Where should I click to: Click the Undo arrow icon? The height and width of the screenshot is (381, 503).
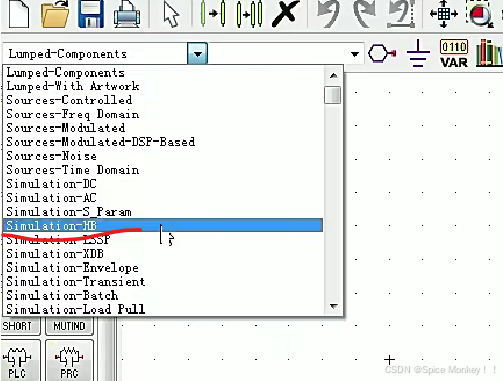pos(328,14)
